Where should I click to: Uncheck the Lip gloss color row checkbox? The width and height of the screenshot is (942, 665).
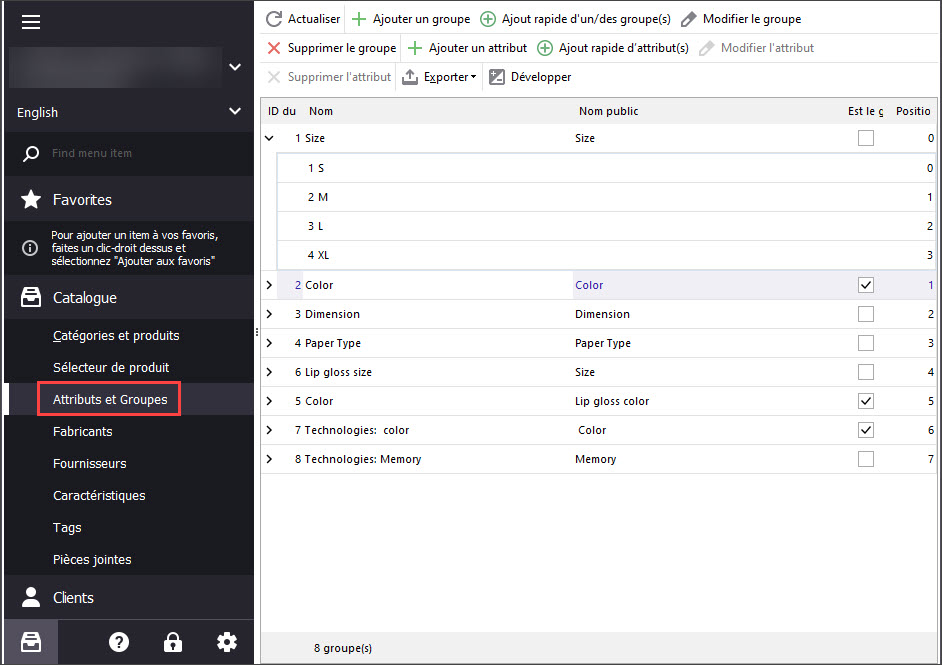point(866,401)
